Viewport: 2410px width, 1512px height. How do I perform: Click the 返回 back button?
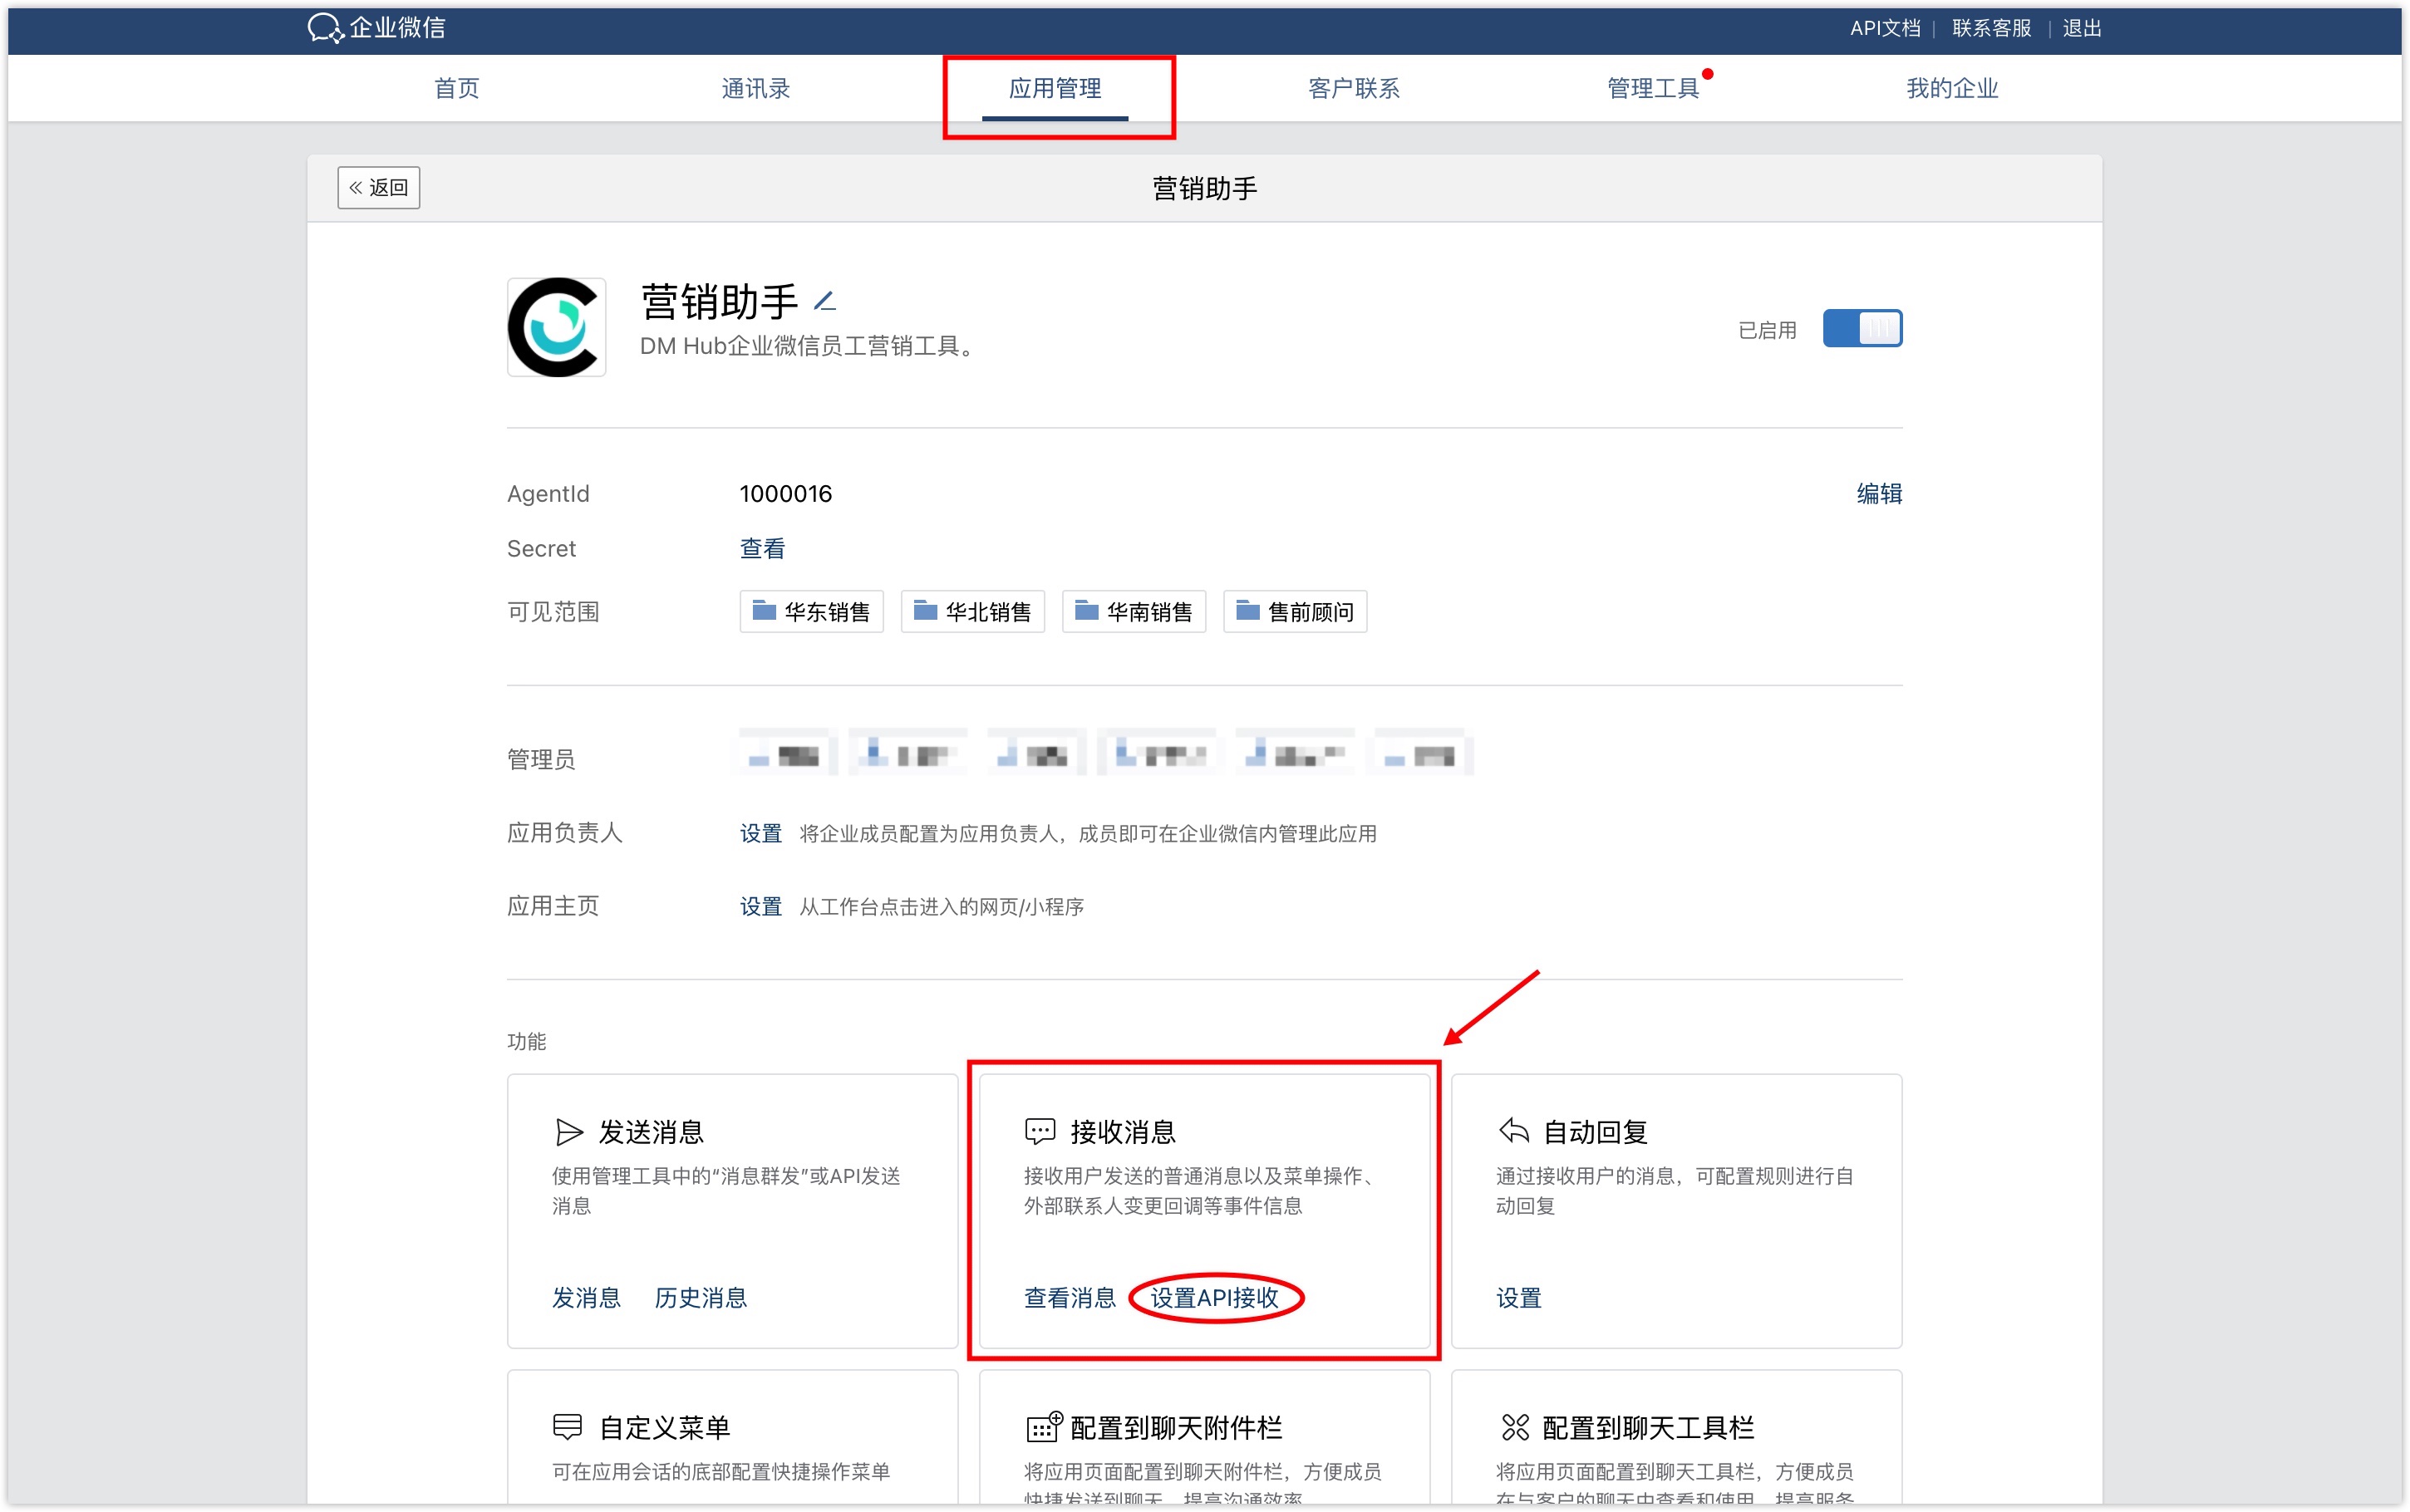tap(378, 187)
